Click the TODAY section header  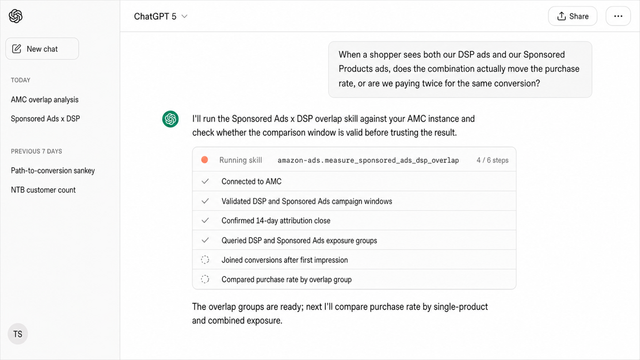pyautogui.click(x=20, y=80)
